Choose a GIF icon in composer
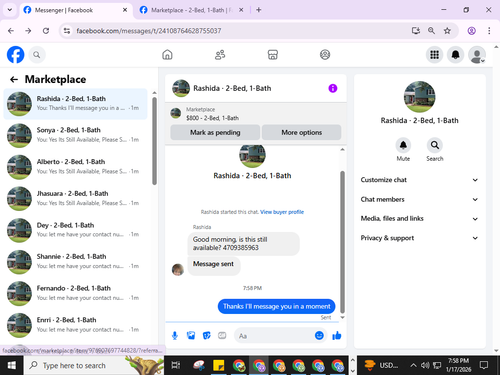The image size is (500, 375). coord(222,336)
